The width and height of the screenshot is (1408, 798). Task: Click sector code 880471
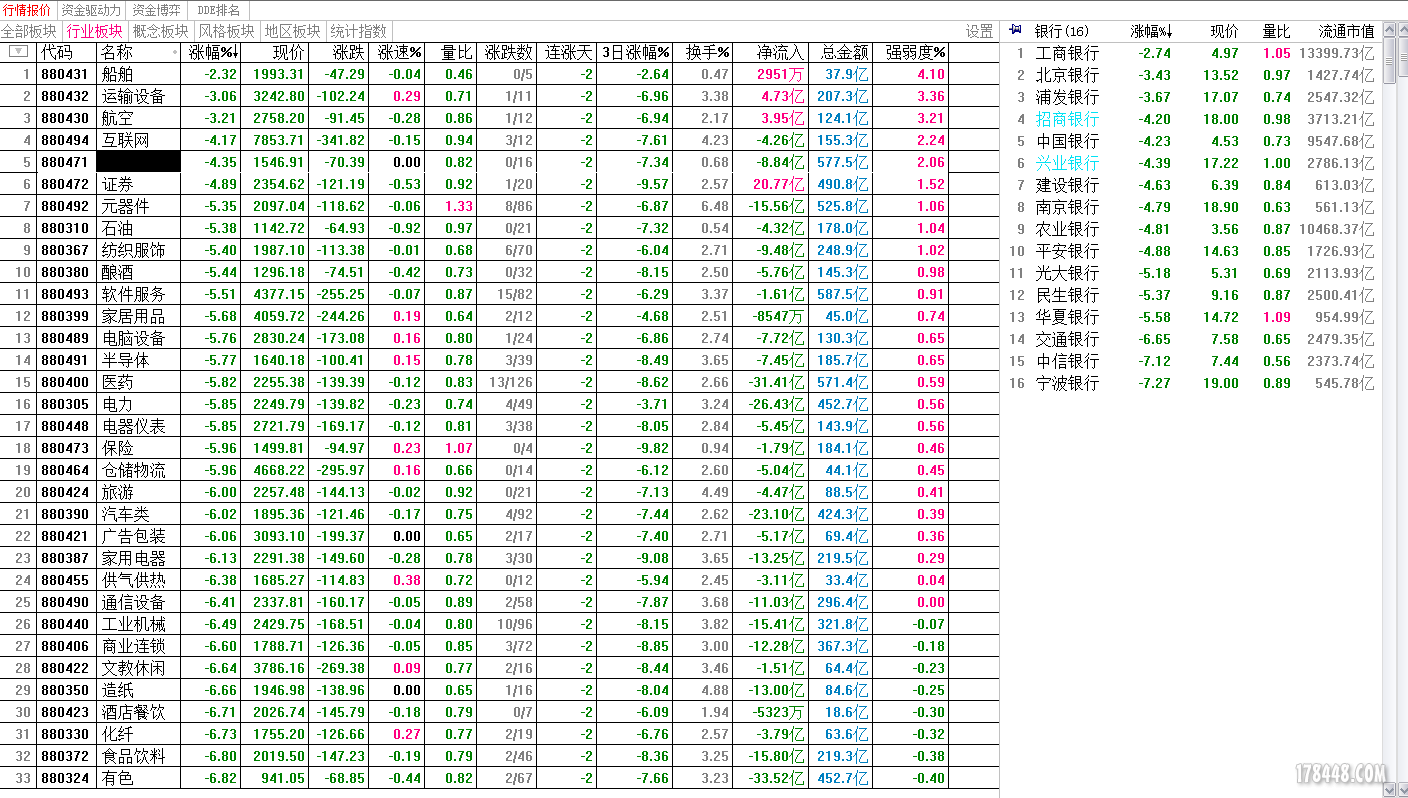(65, 162)
